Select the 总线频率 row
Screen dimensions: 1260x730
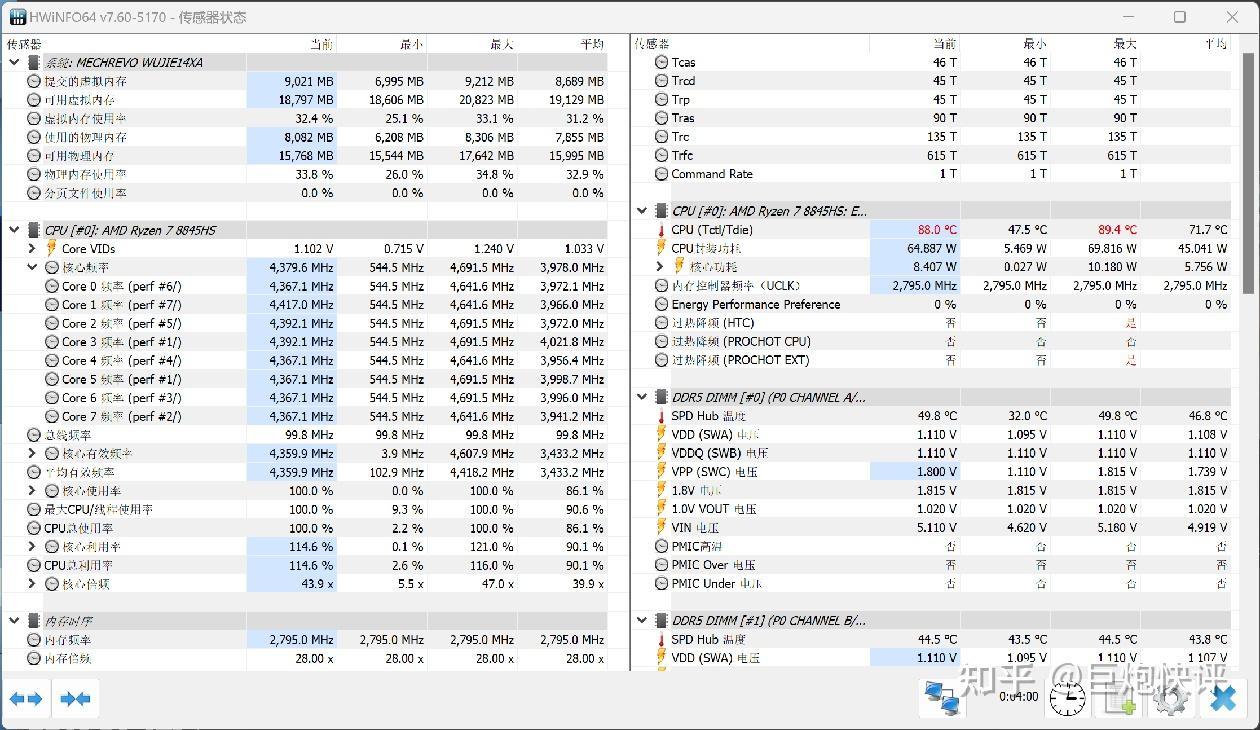(306, 435)
